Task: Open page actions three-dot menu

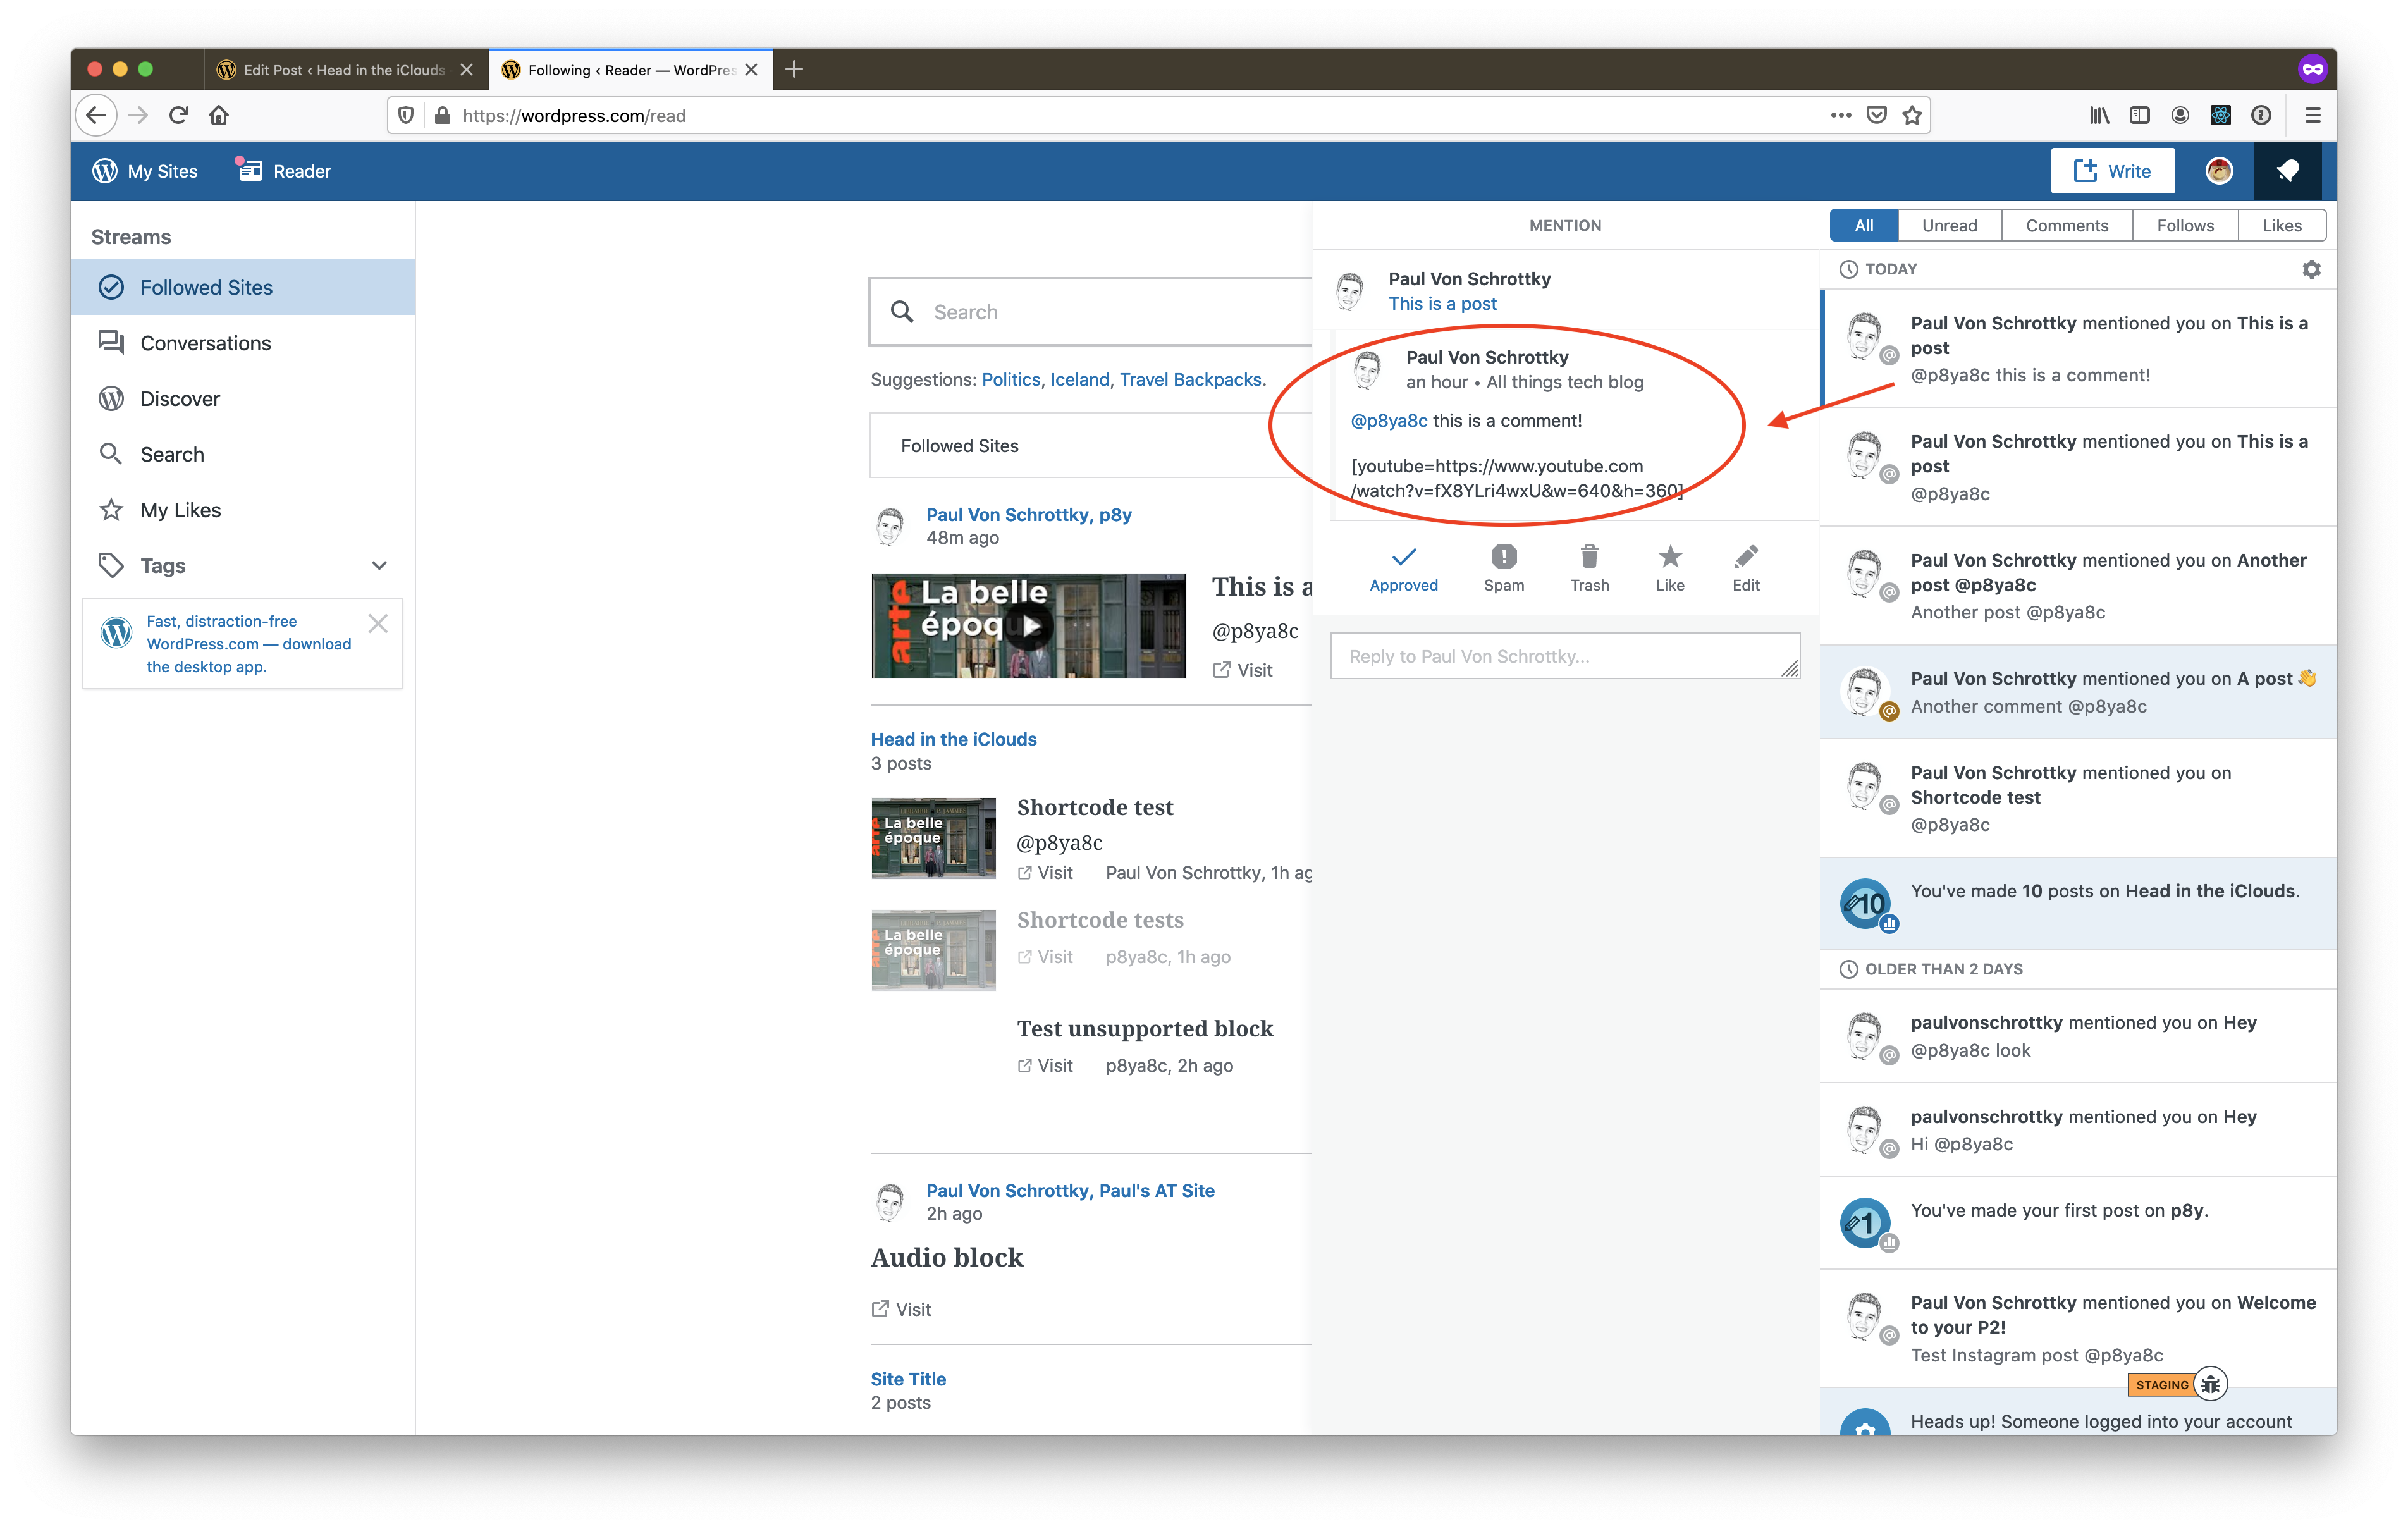Action: coord(1840,116)
